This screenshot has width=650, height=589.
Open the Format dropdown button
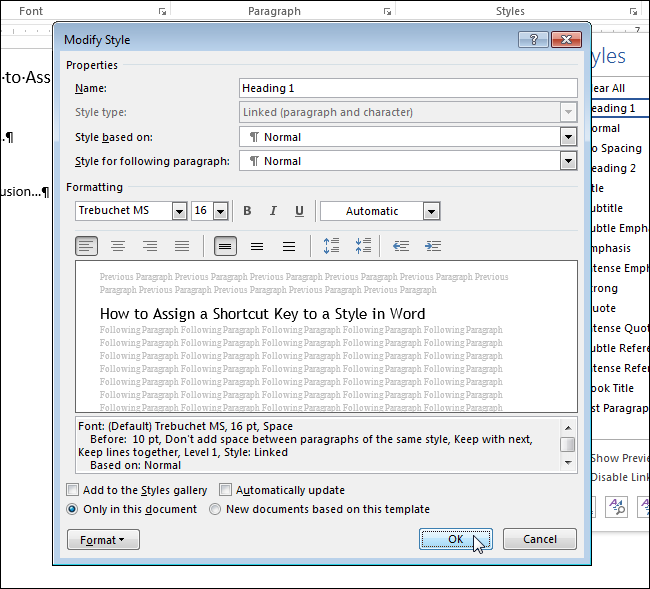pyautogui.click(x=103, y=540)
